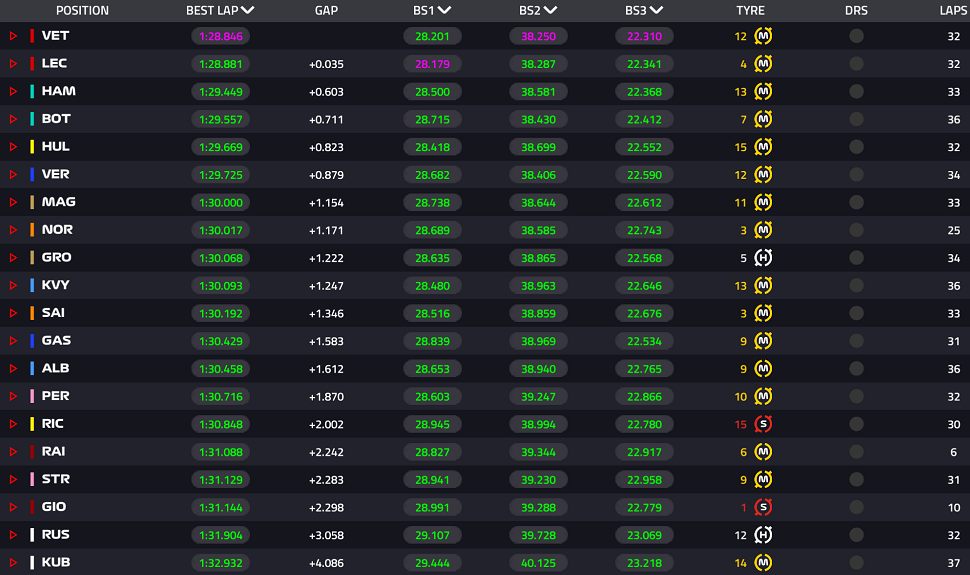Click the hard tyre icon for GRO
The height and width of the screenshot is (575, 970).
coord(763,257)
